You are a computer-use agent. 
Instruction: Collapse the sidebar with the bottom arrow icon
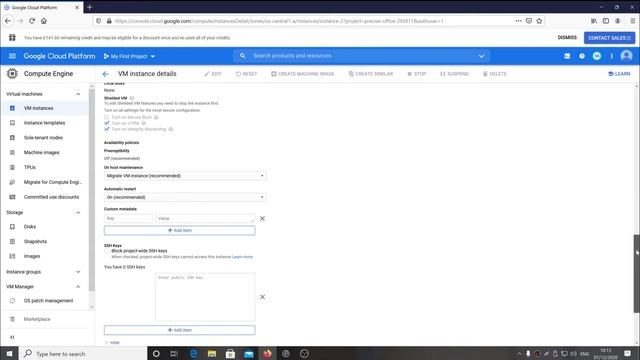coord(12,337)
